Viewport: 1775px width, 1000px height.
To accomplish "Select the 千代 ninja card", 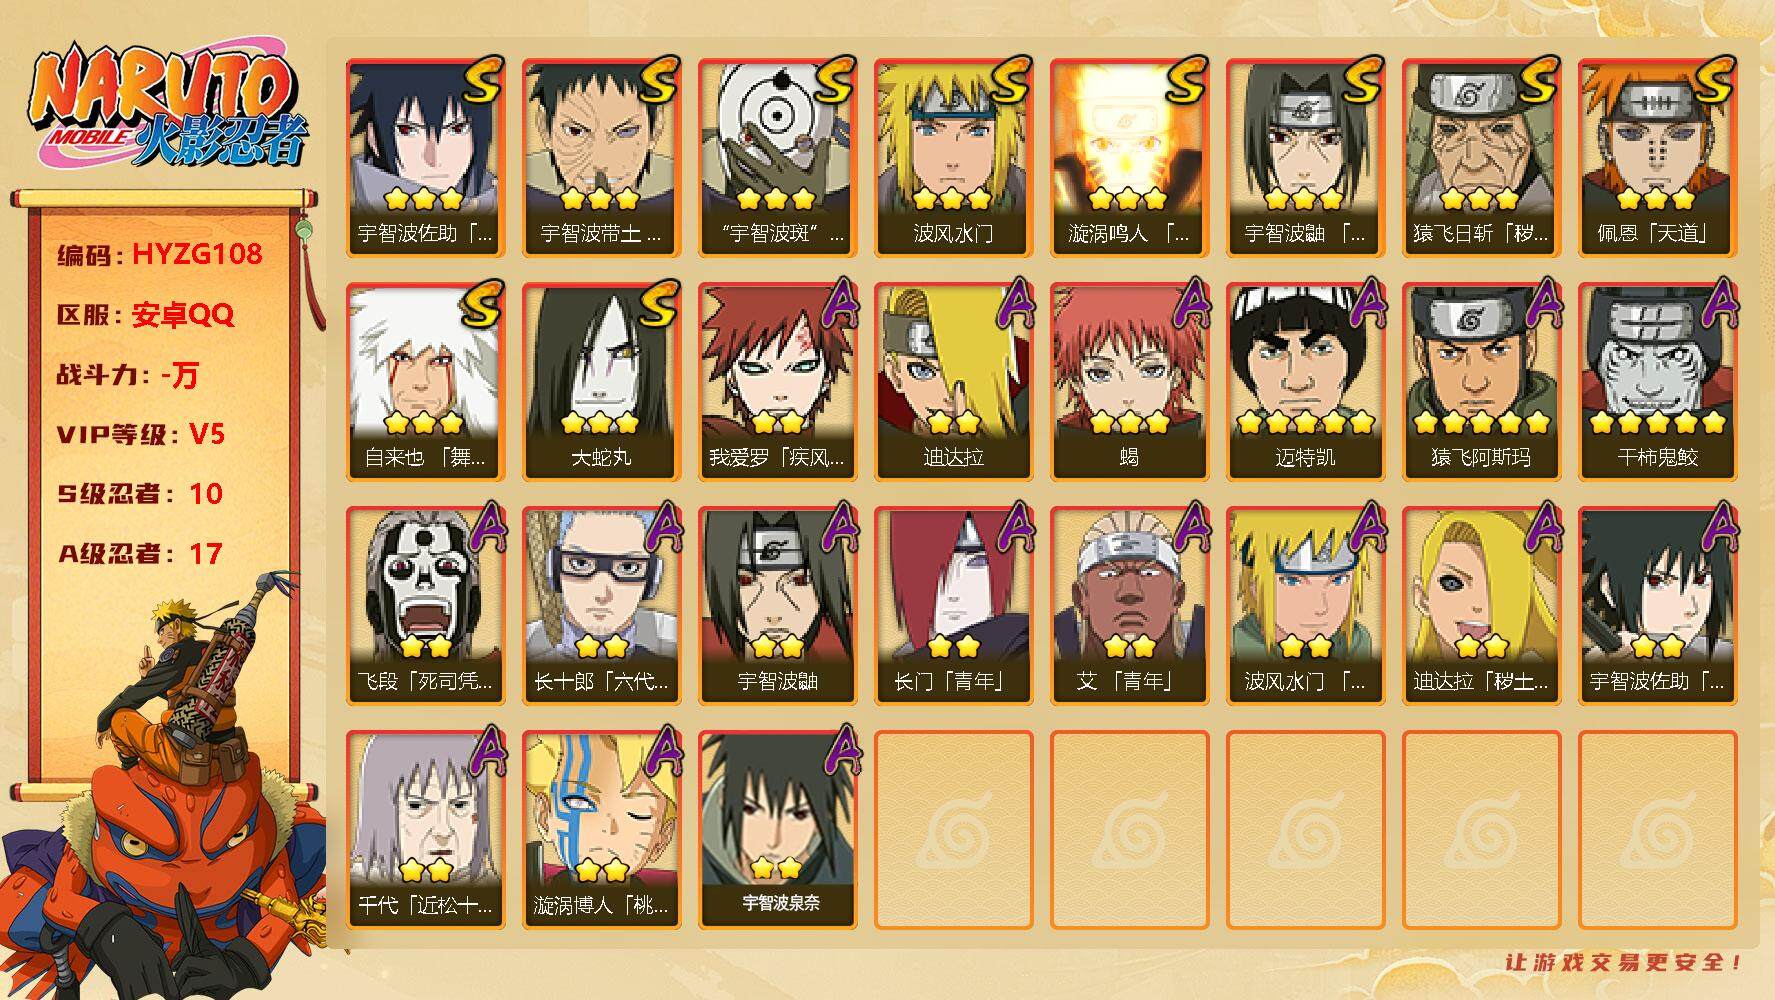I will 425,830.
